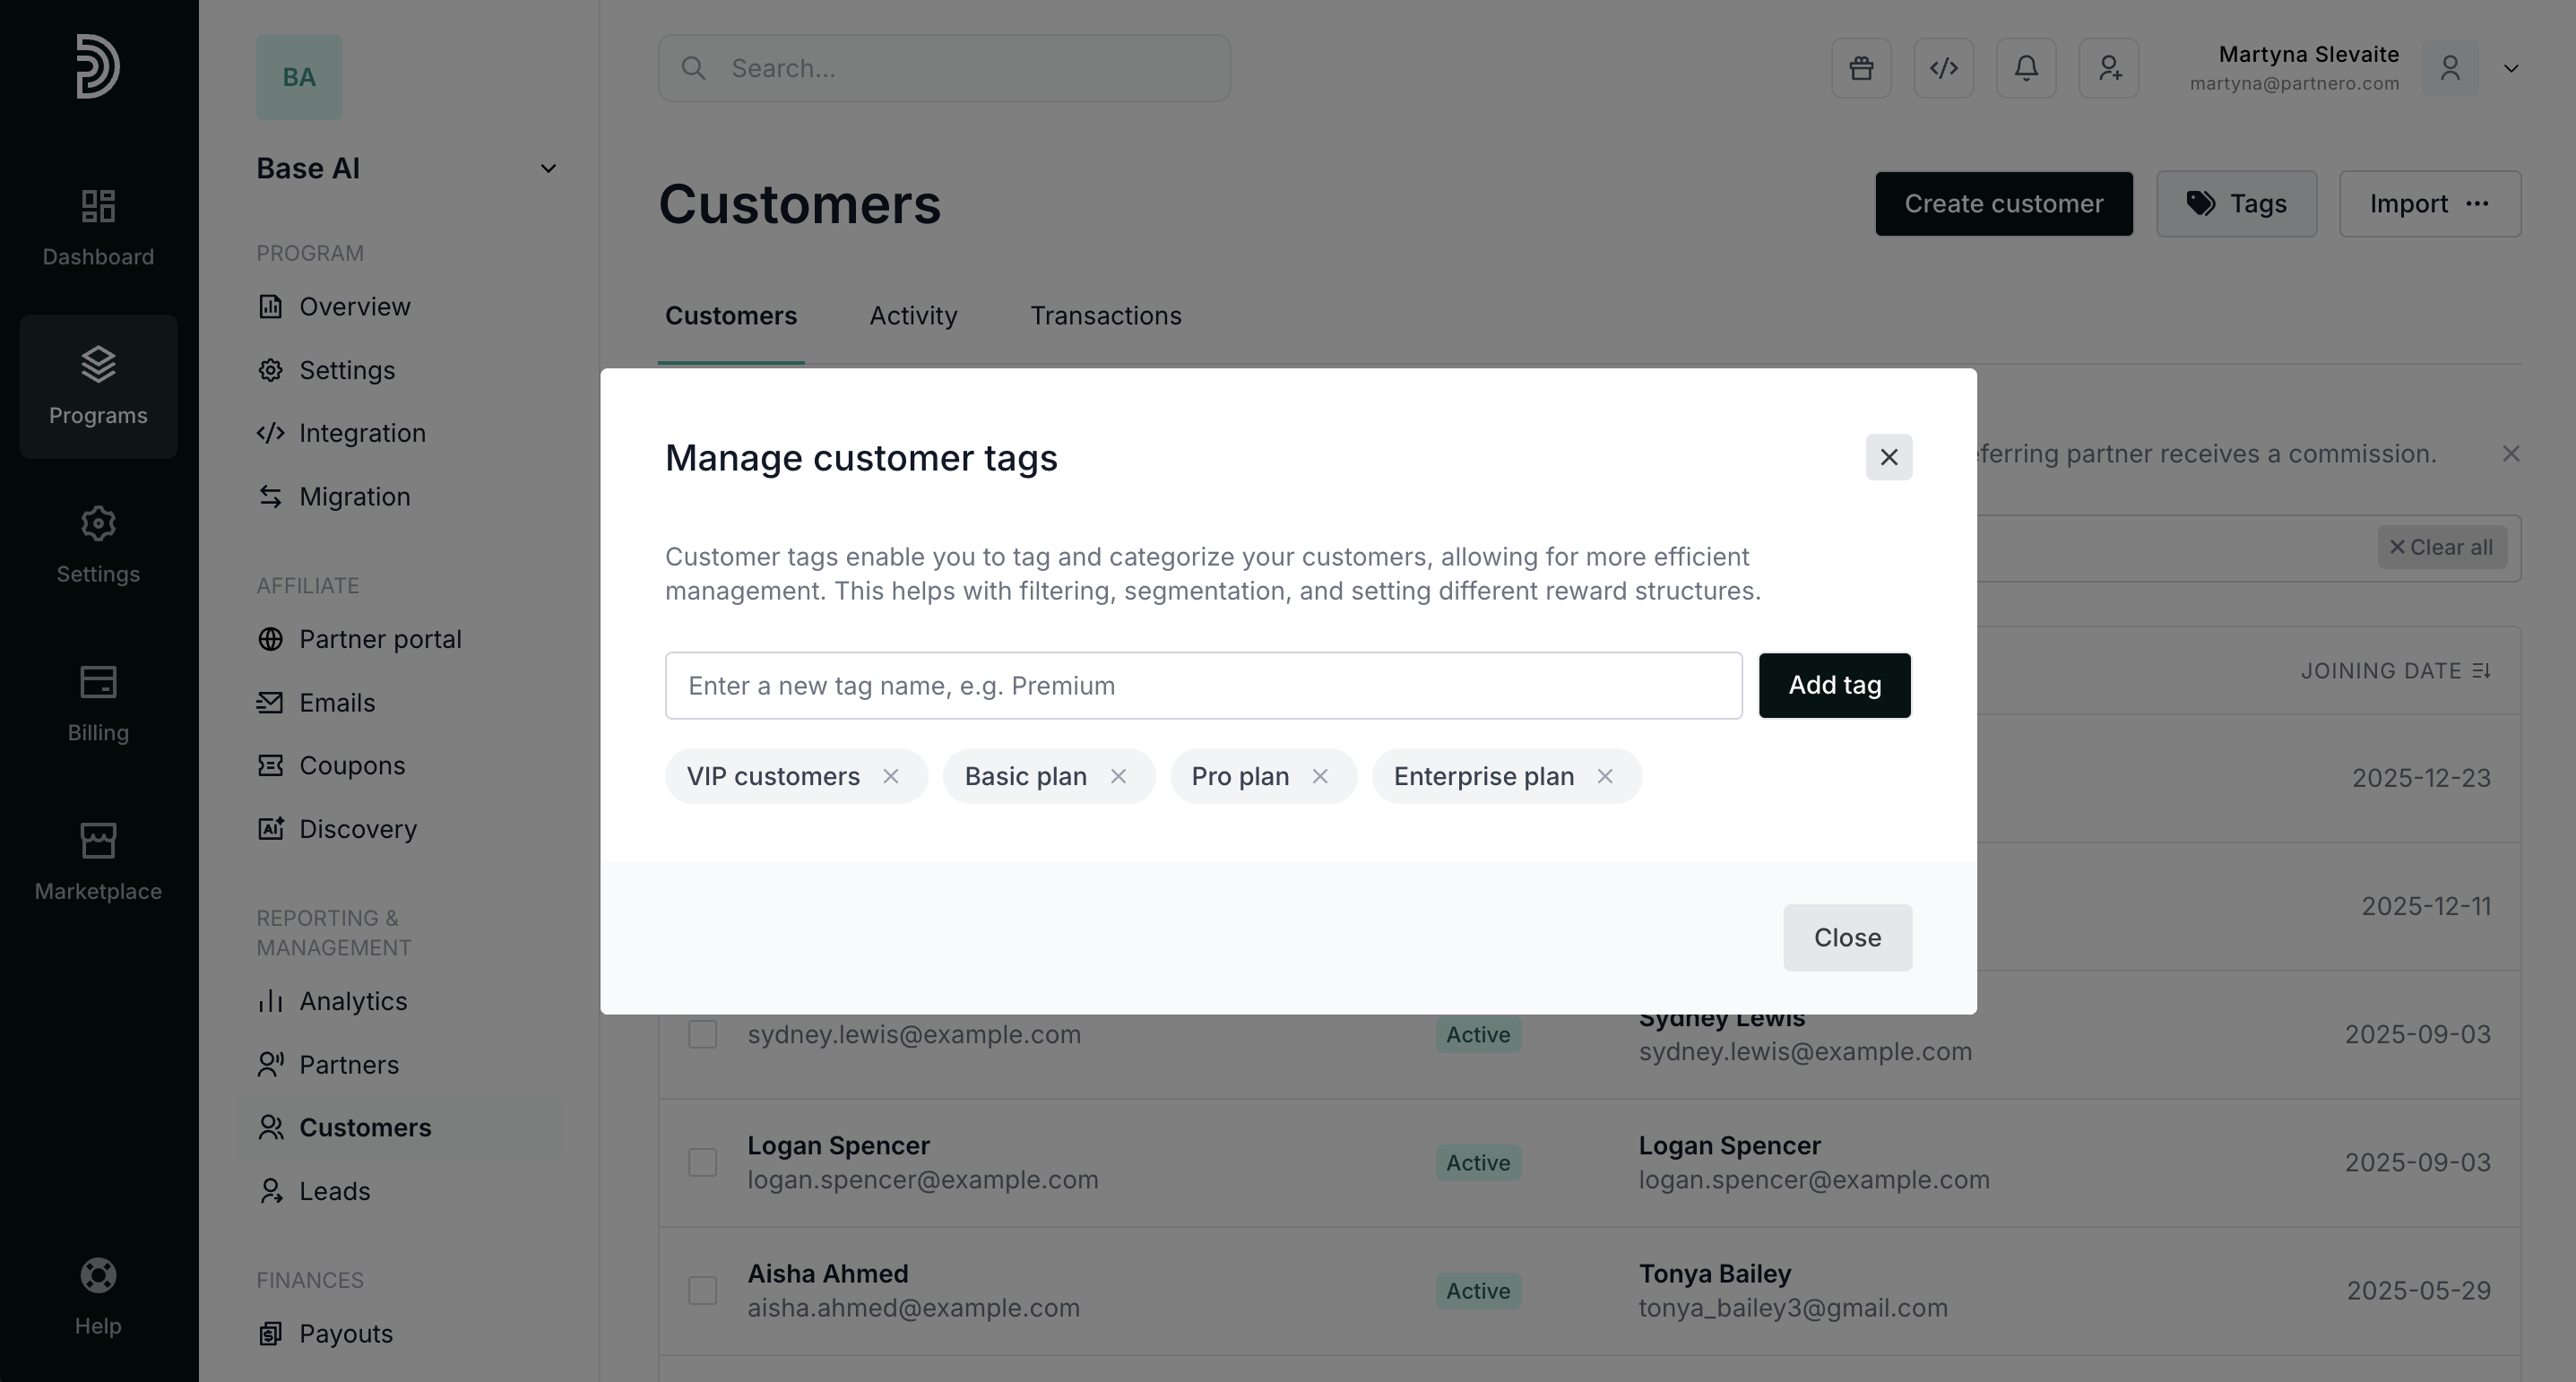Check the Logan Spencer row checkbox
The height and width of the screenshot is (1382, 2576).
point(702,1162)
